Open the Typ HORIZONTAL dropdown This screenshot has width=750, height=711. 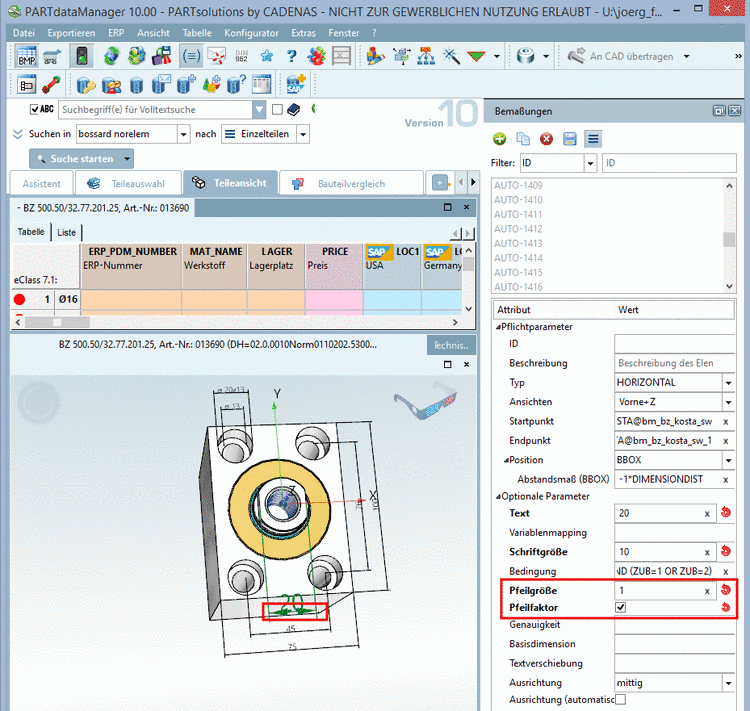pos(727,382)
